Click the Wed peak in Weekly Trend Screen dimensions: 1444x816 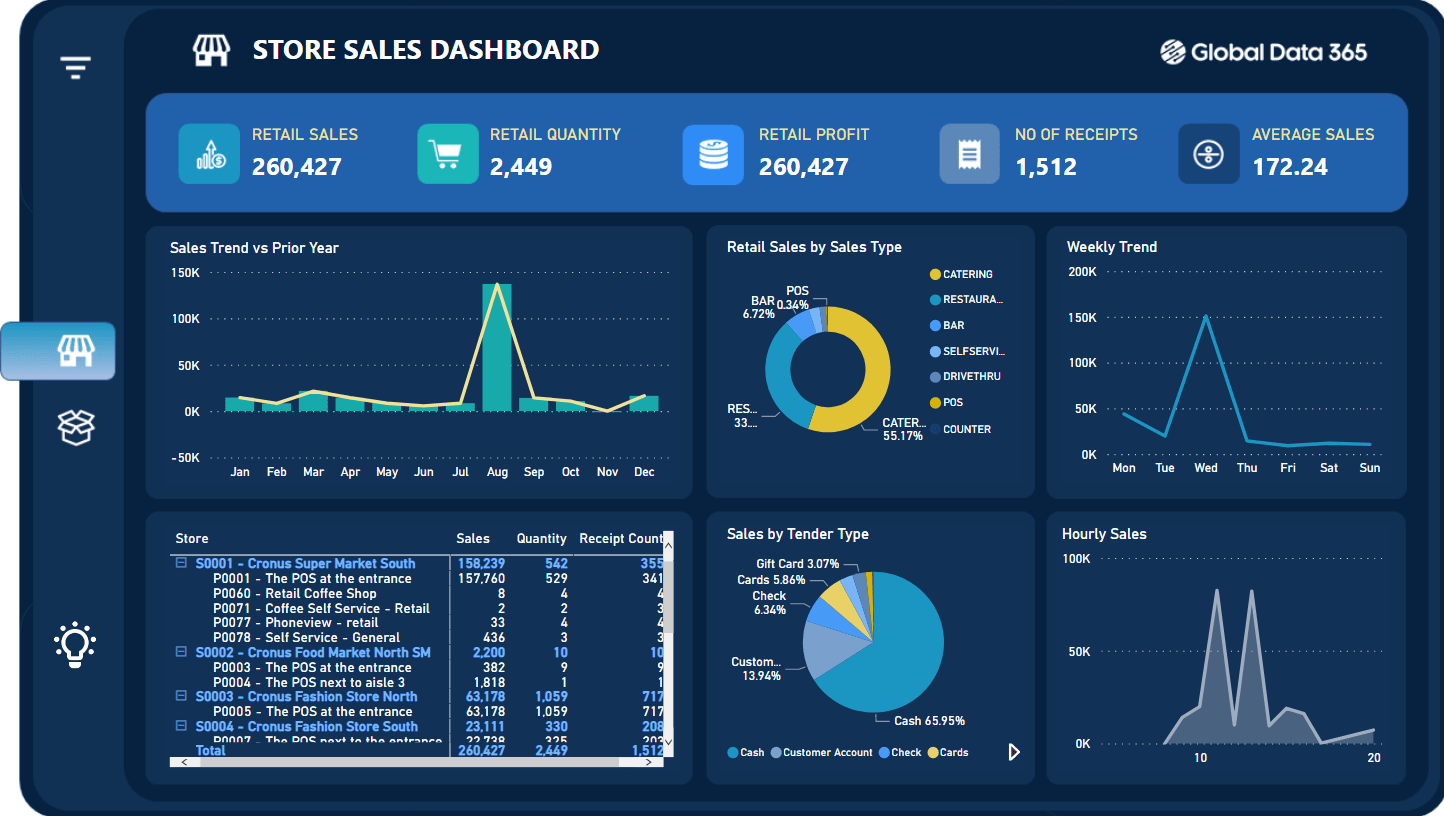(1206, 316)
